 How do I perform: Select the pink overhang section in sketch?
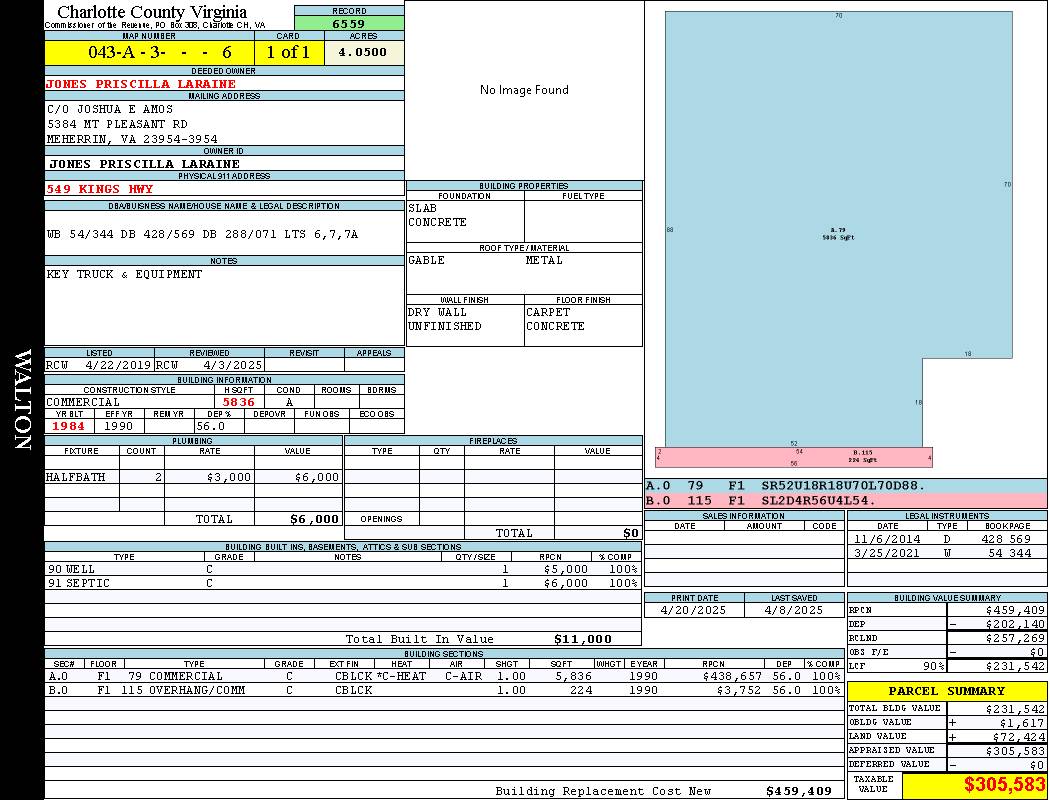click(794, 457)
